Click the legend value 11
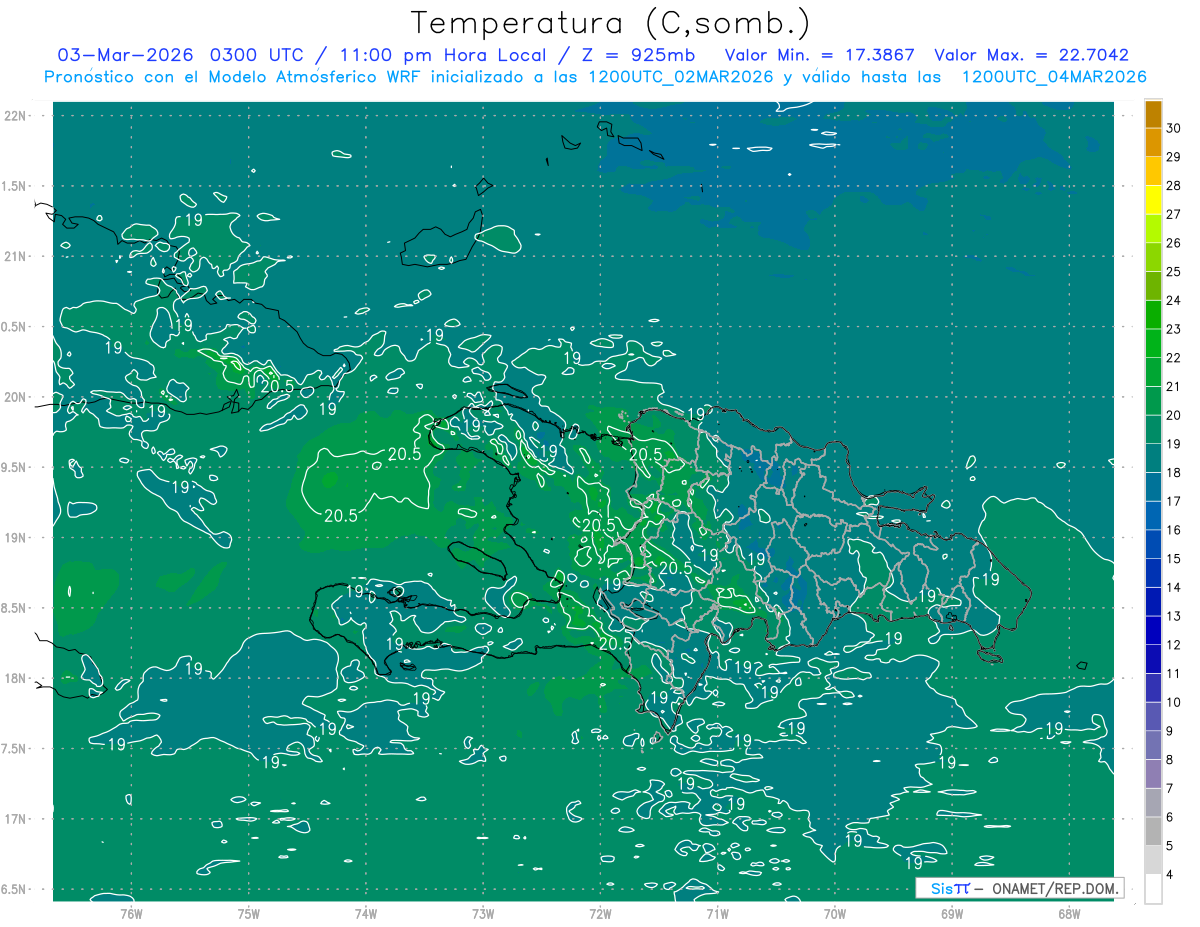The image size is (1200, 927). coord(1174,674)
